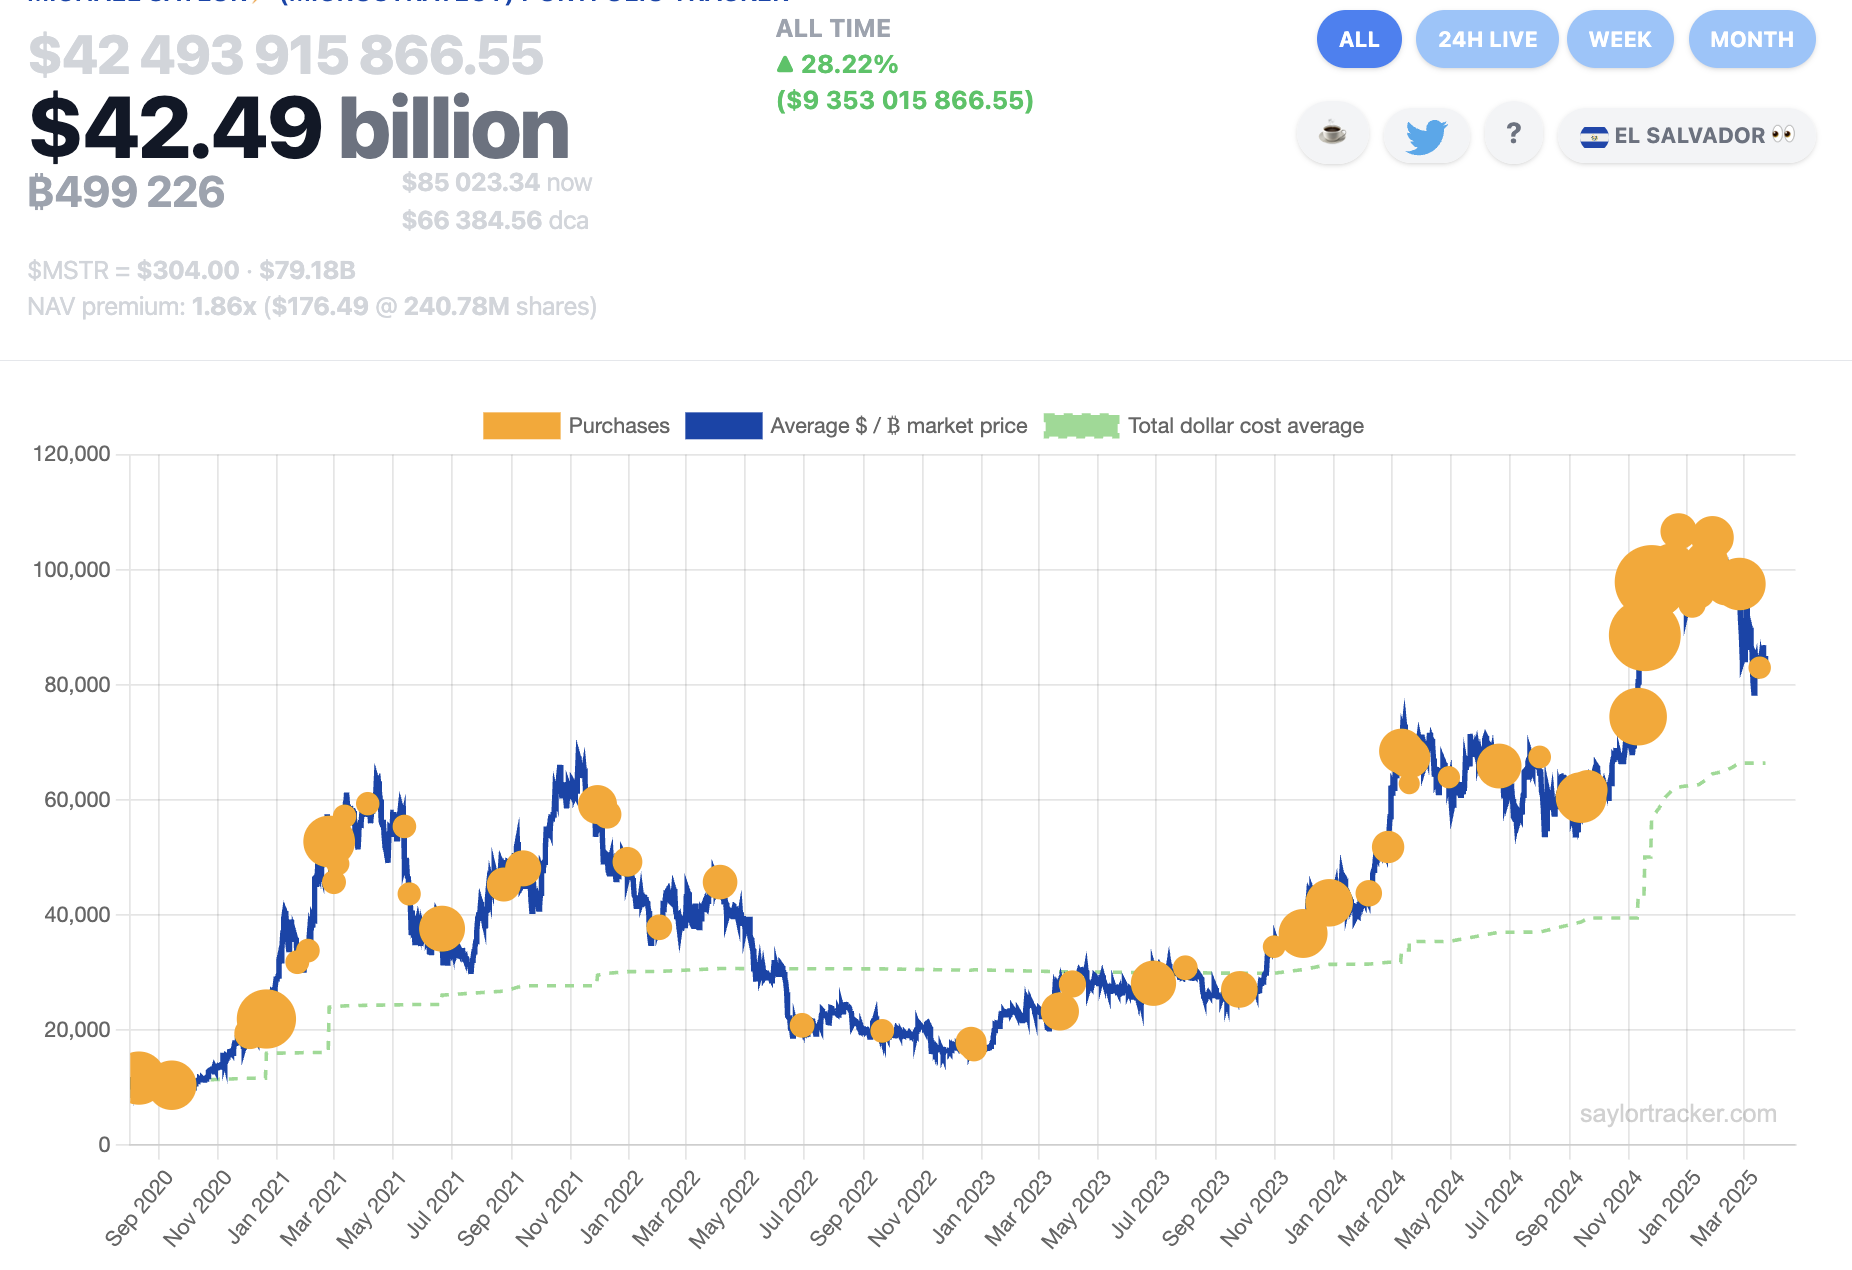1852x1270 pixels.
Task: Click the $MSTR = $304.00 line
Action: [x=191, y=270]
